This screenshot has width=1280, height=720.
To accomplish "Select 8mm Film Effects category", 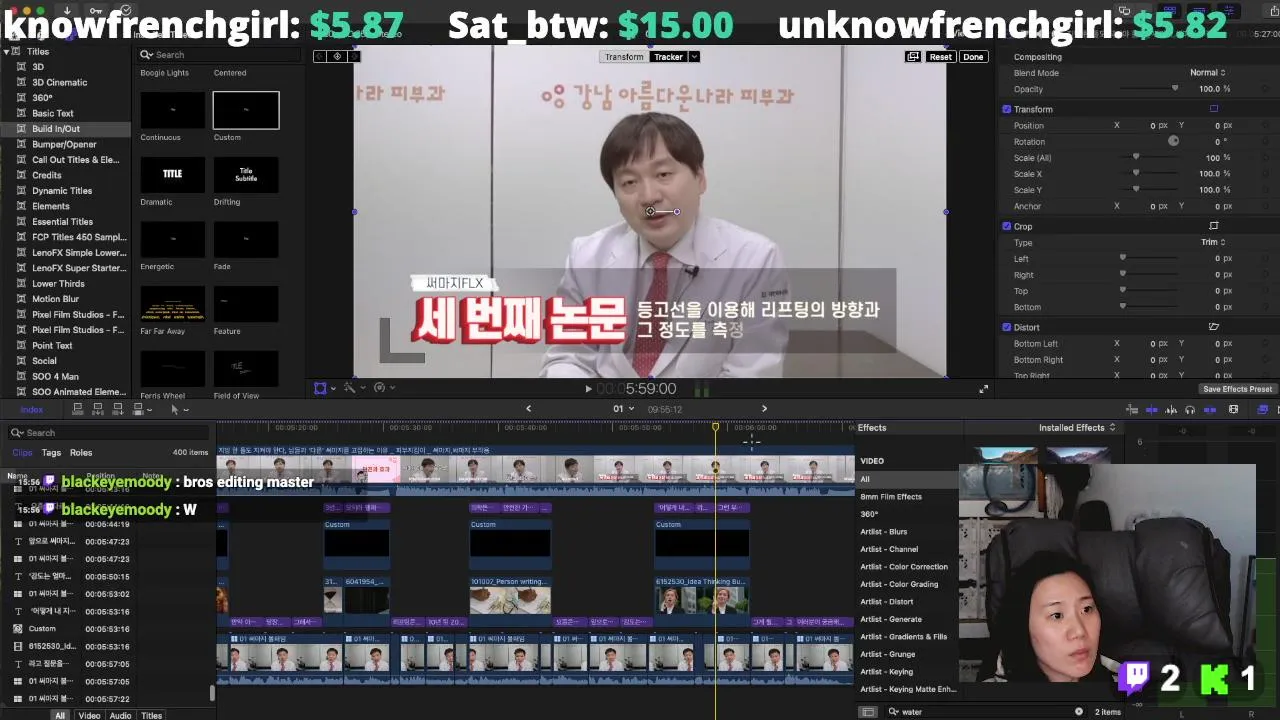I will pos(891,497).
